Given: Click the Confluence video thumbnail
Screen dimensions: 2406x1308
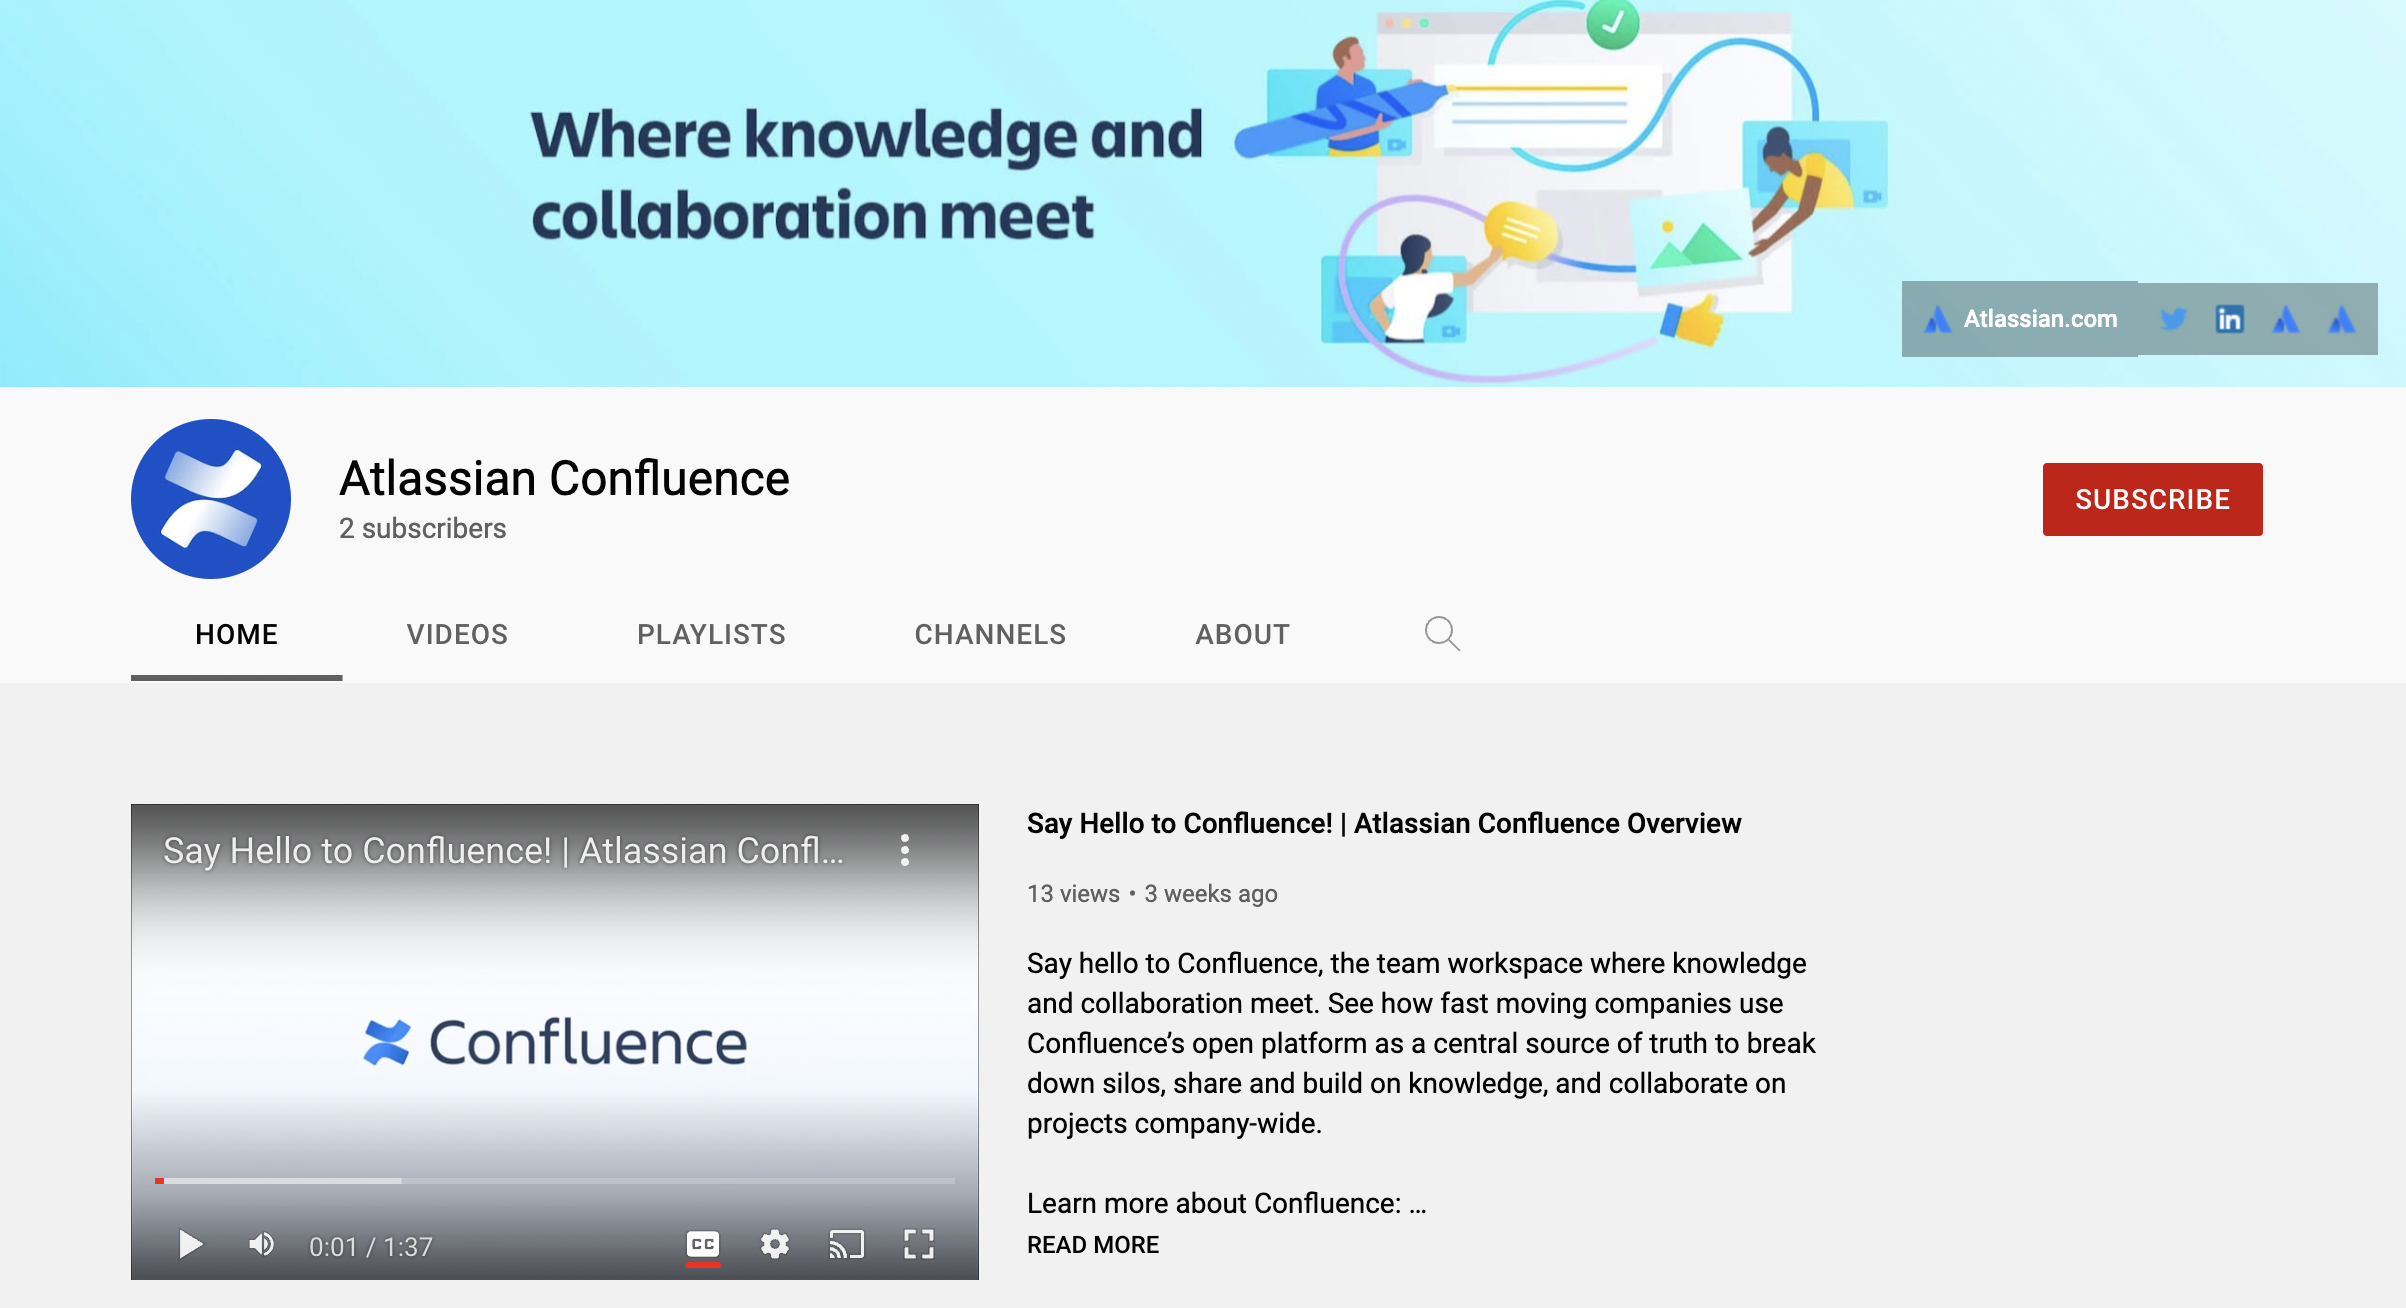Looking at the screenshot, I should click(x=555, y=1041).
